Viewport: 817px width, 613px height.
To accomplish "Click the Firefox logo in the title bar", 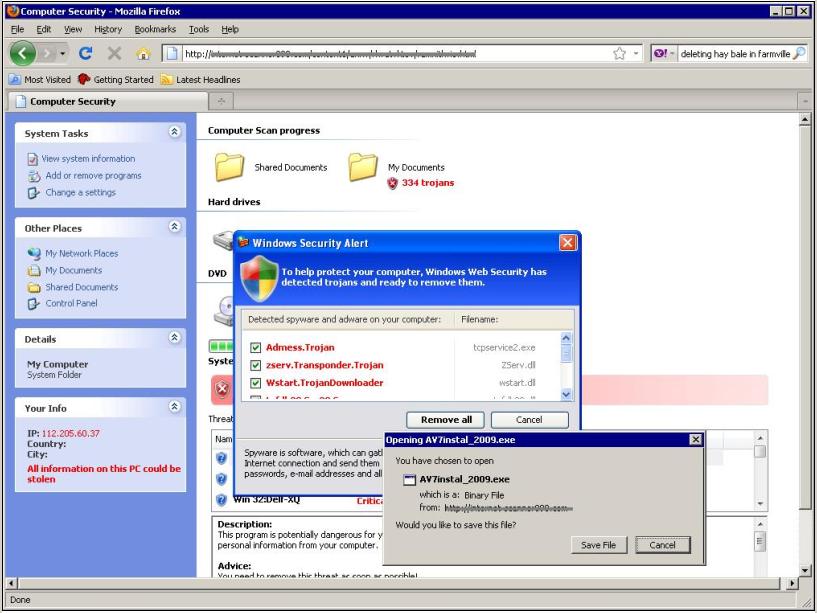I will pyautogui.click(x=13, y=11).
